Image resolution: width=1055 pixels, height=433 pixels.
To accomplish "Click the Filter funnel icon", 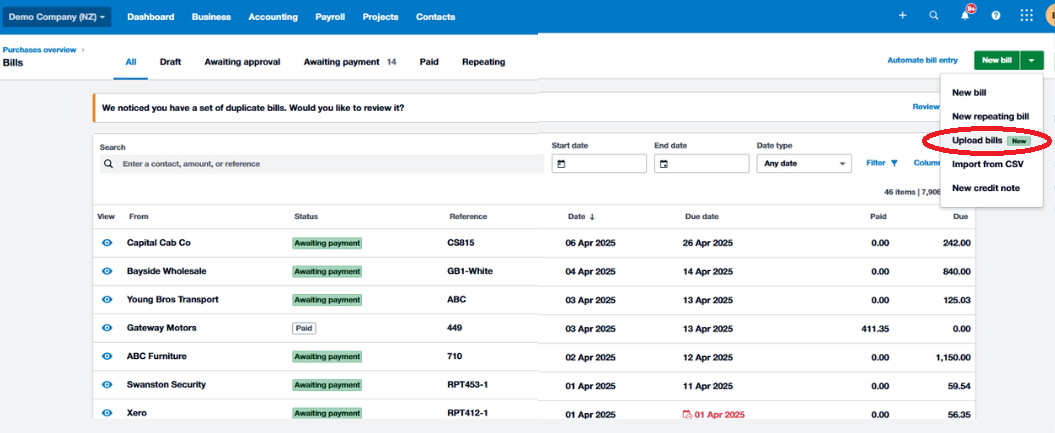I will point(894,163).
